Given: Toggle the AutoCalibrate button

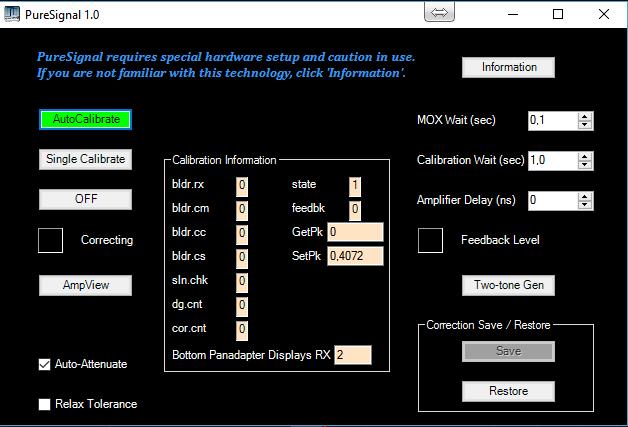Looking at the screenshot, I should pyautogui.click(x=86, y=119).
